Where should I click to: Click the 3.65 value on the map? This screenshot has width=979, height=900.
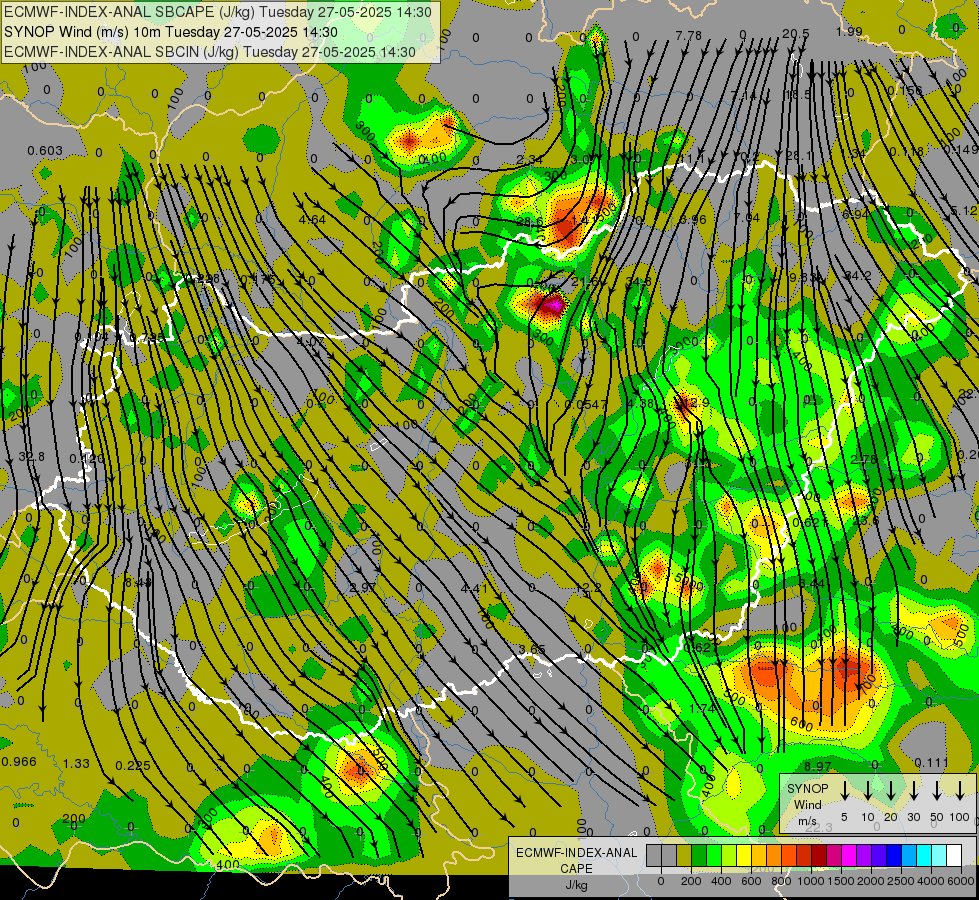point(532,650)
